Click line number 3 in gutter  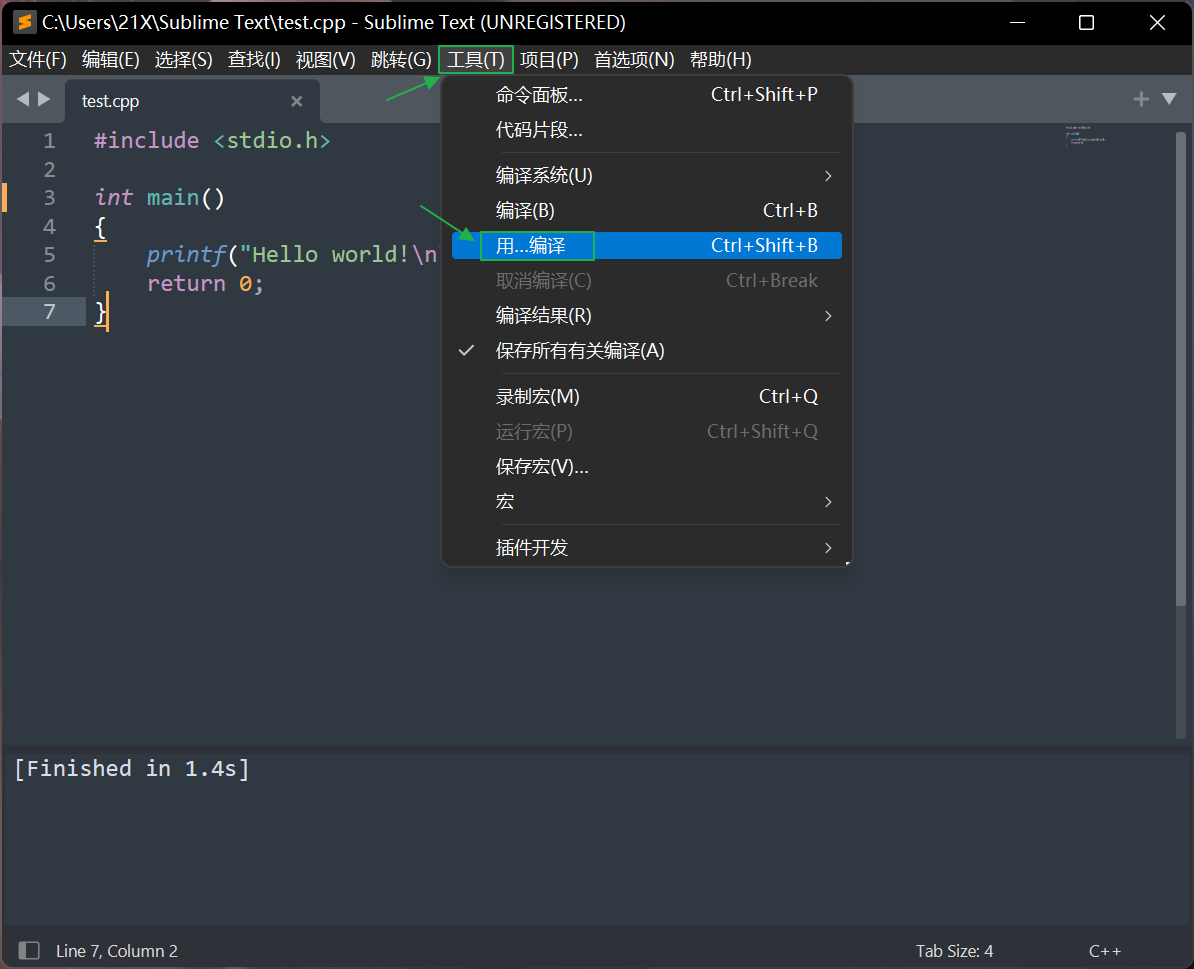coord(49,198)
